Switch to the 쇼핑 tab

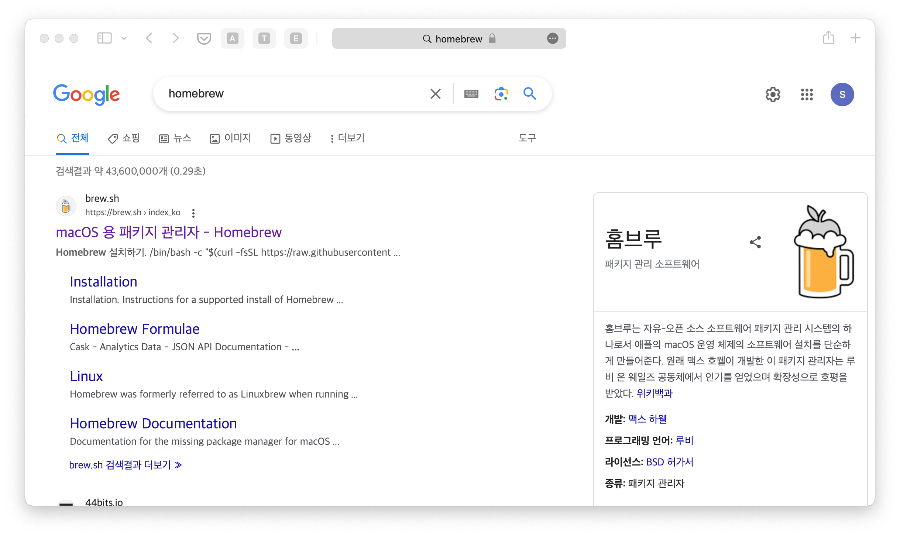tap(124, 138)
